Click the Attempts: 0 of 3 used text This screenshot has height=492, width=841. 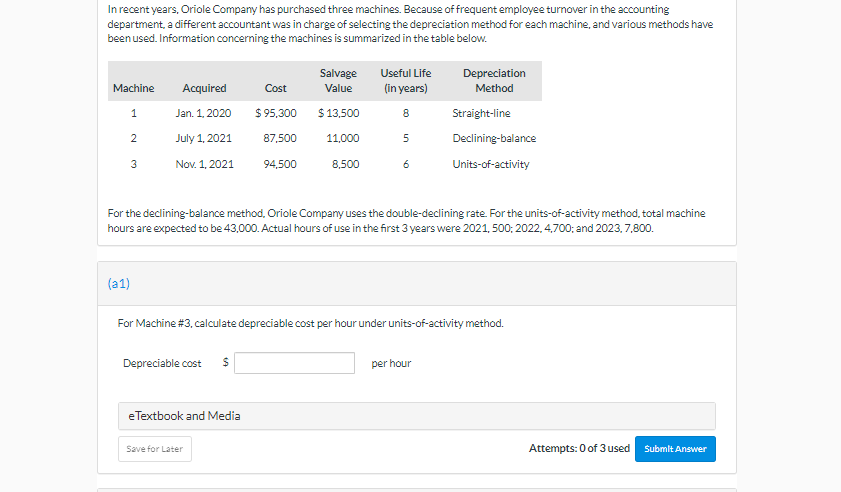point(579,449)
